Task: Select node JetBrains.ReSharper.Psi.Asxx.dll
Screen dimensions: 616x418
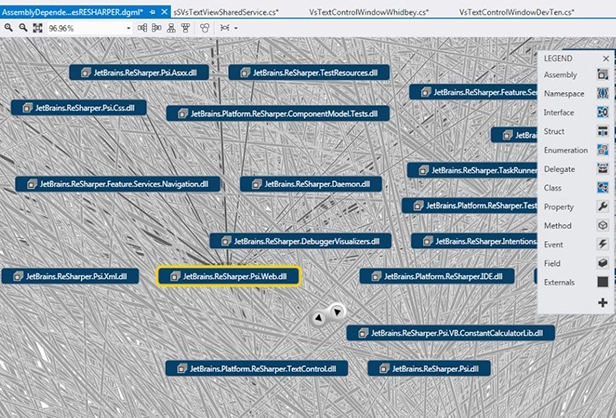Action: point(139,73)
